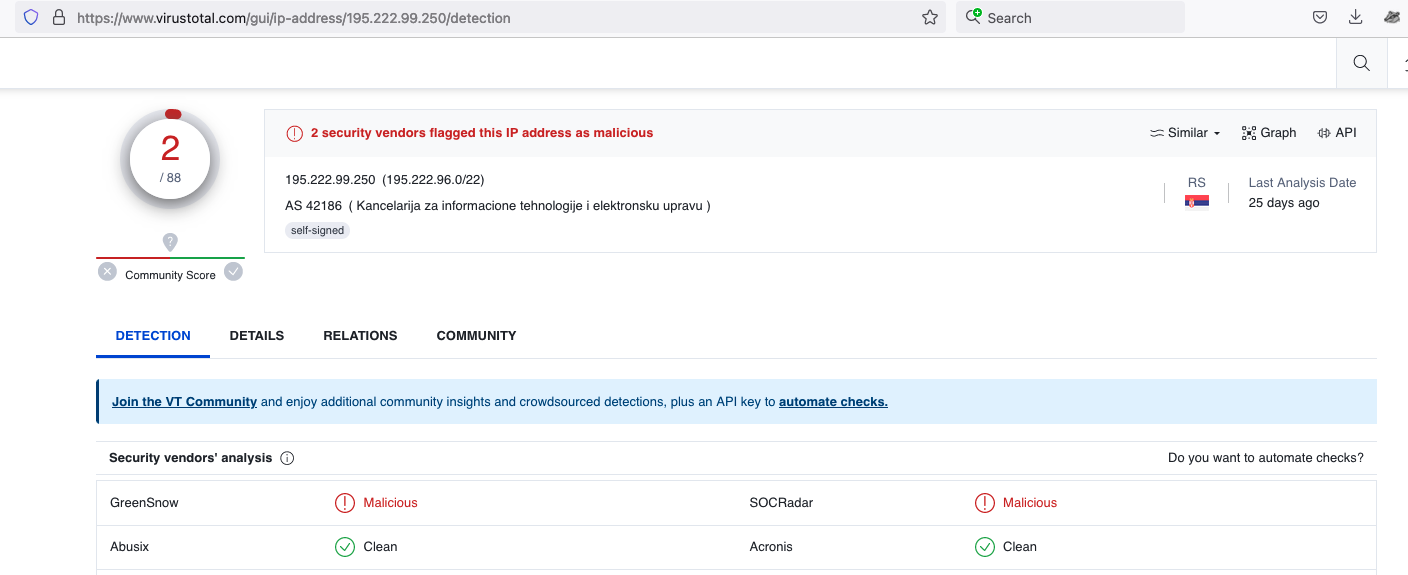Open the browser downloads arrow icon
Image resolution: width=1408 pixels, height=575 pixels.
coord(1356,17)
